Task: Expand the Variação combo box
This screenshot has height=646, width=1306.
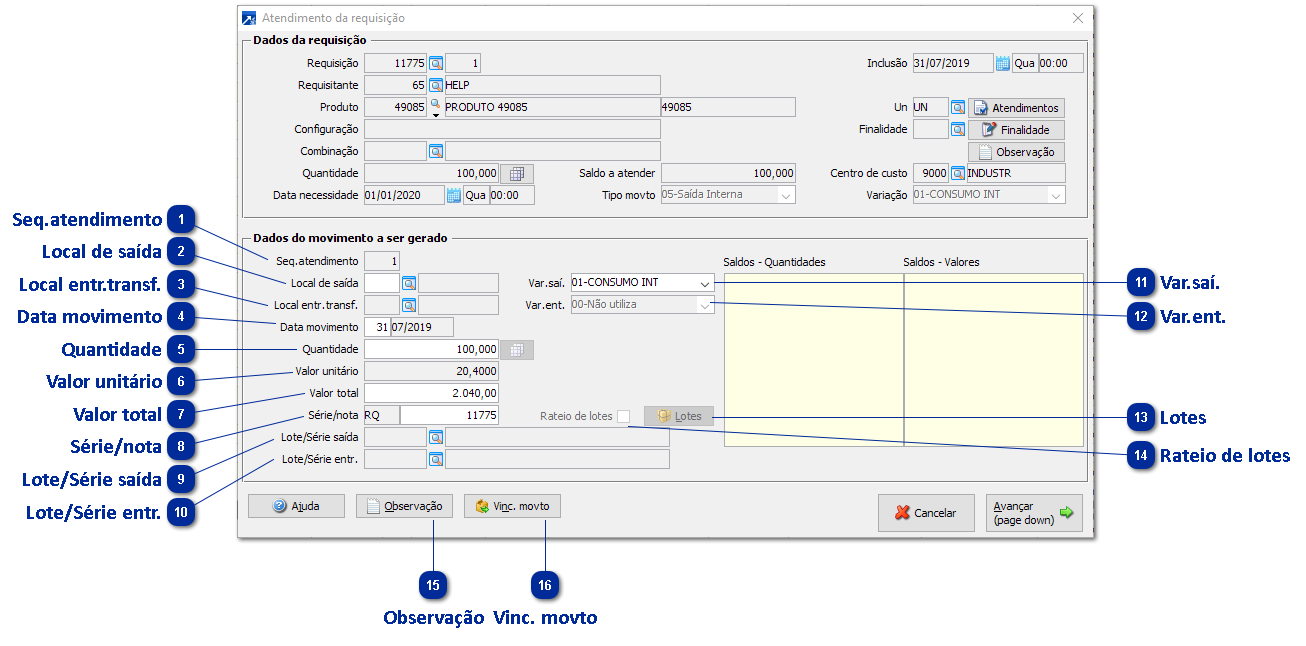Action: [x=1055, y=196]
